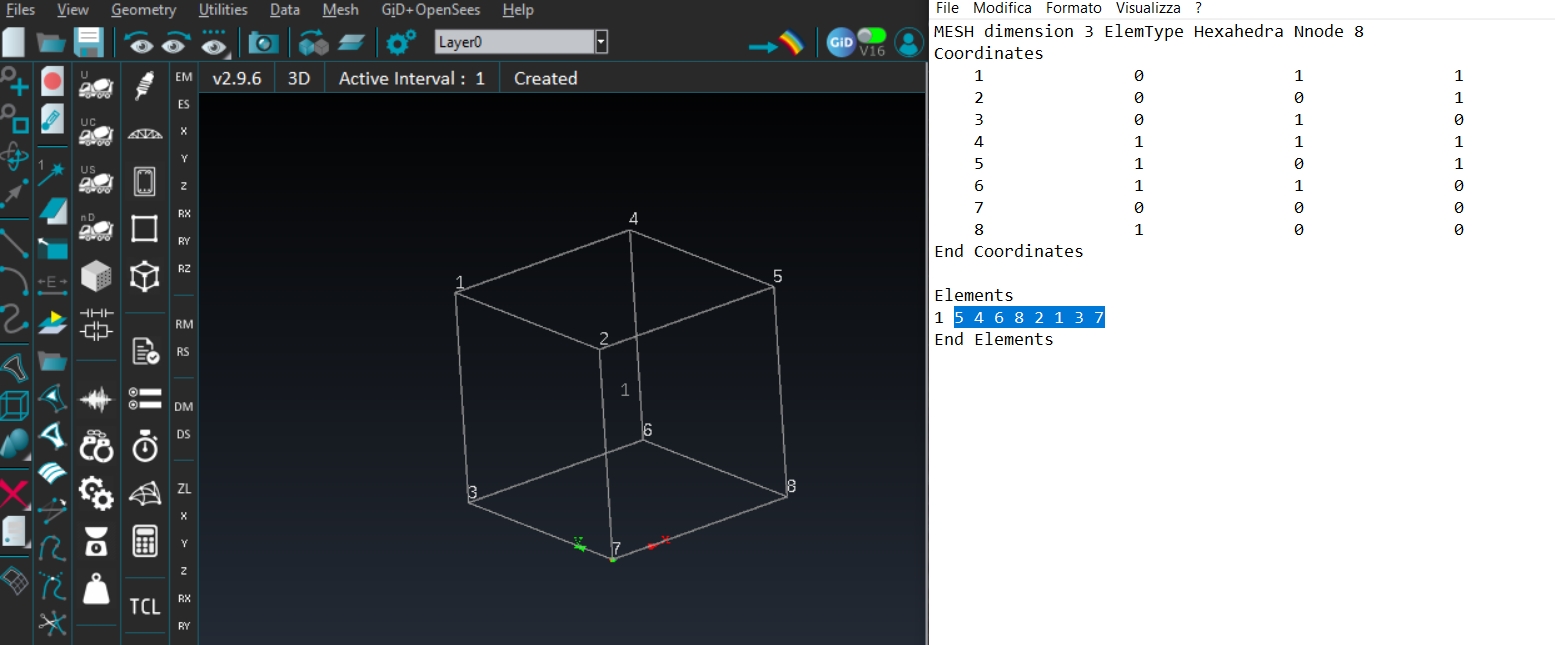Viewport: 1555px width, 645px height.
Task: Click the double gears analysis icon
Action: [96, 492]
